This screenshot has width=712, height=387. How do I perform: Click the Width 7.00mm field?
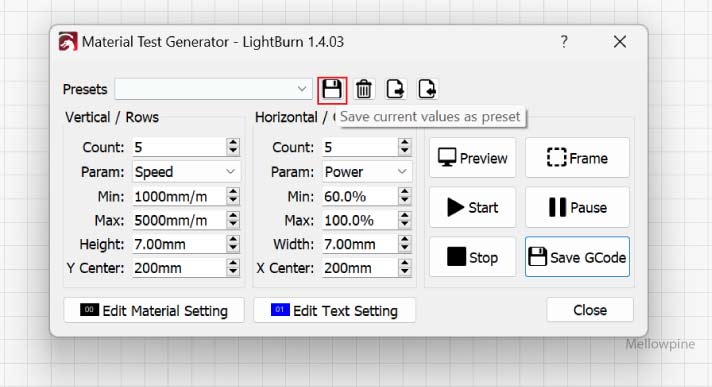(360, 244)
